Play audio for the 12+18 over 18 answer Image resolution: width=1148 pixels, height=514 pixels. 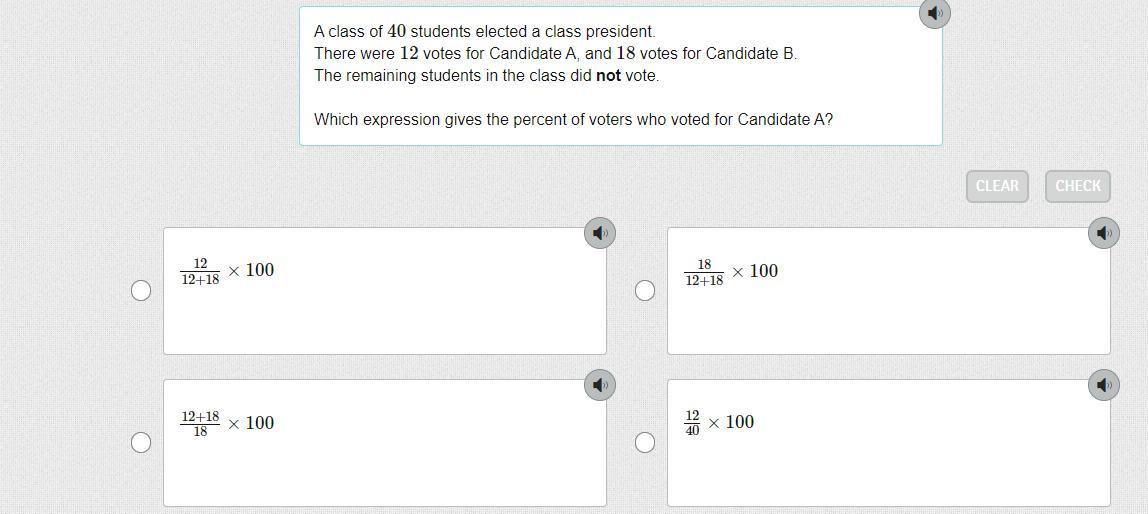coord(599,385)
